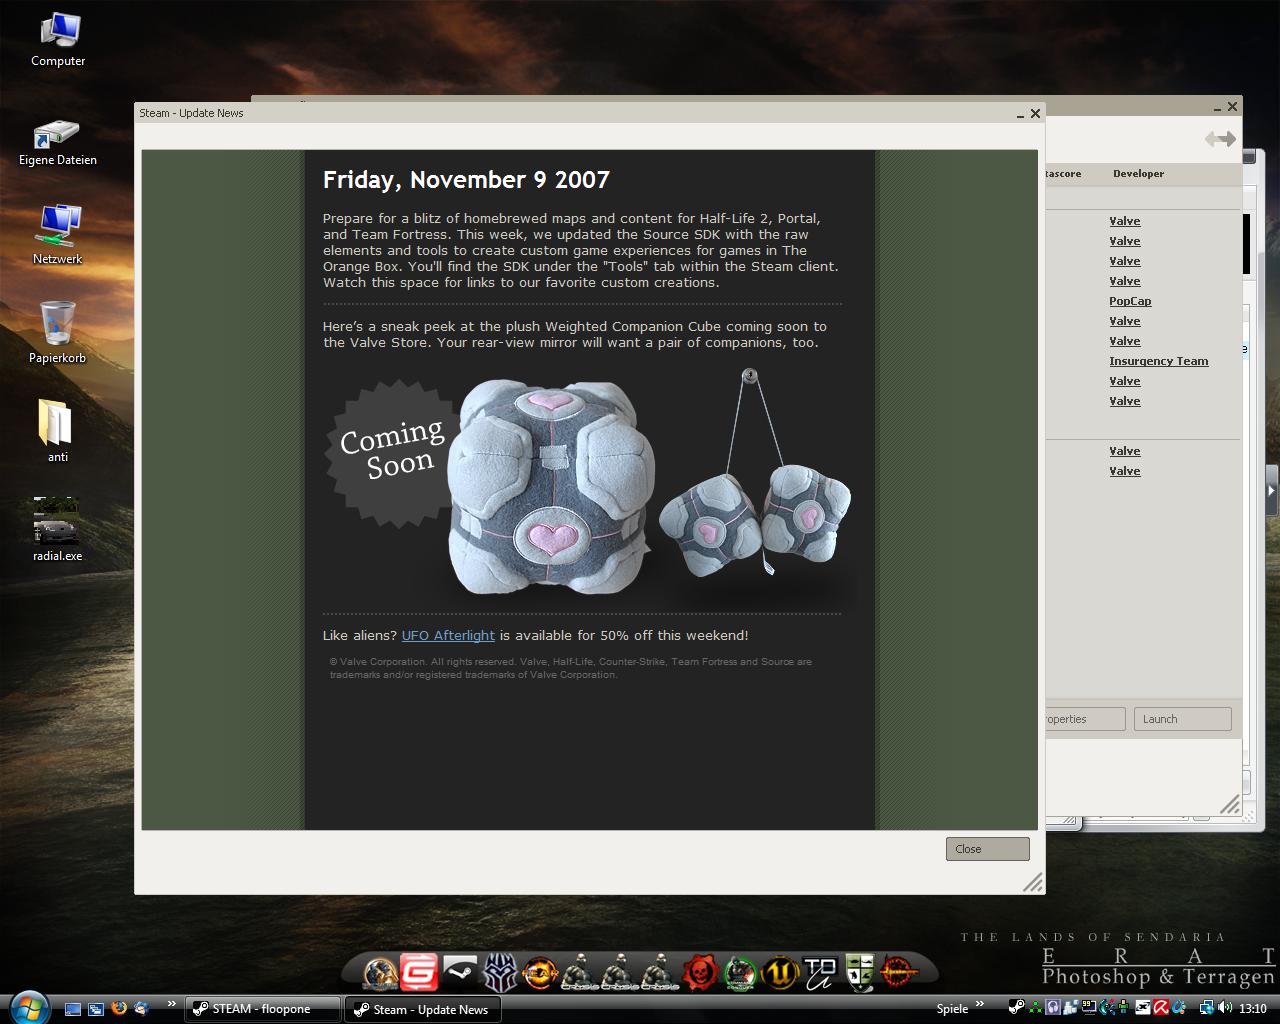This screenshot has width=1280, height=1024.
Task: Click Show Desktop in Quick Launch
Action: coord(73,1008)
